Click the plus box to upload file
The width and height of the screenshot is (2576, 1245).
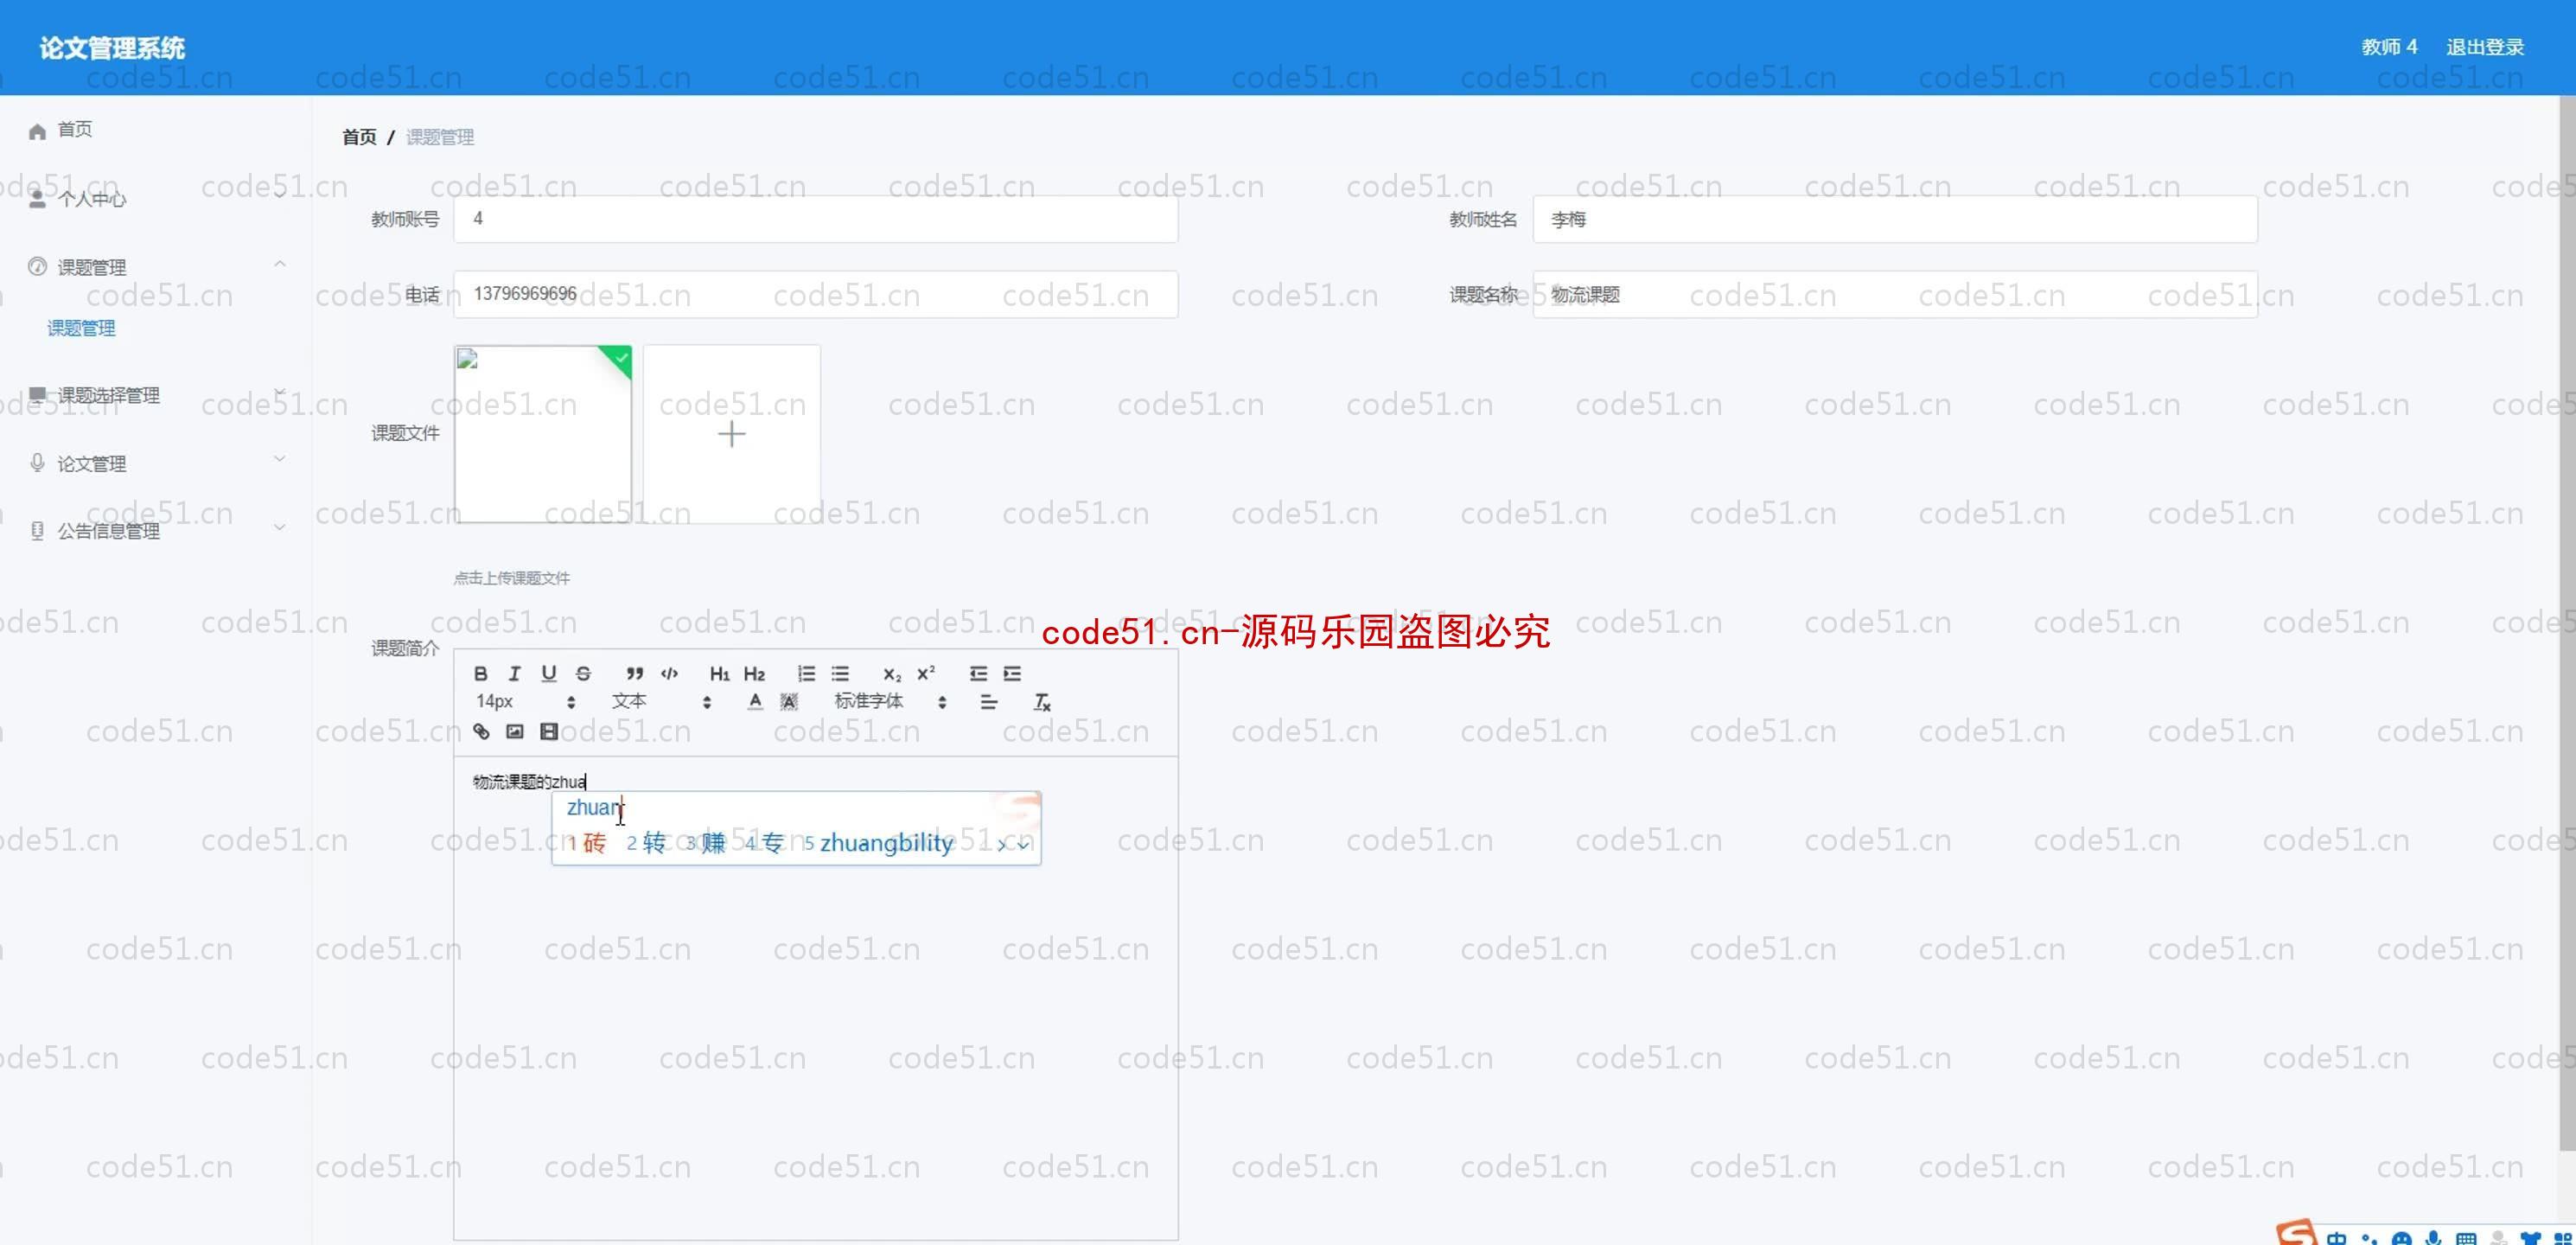[732, 434]
